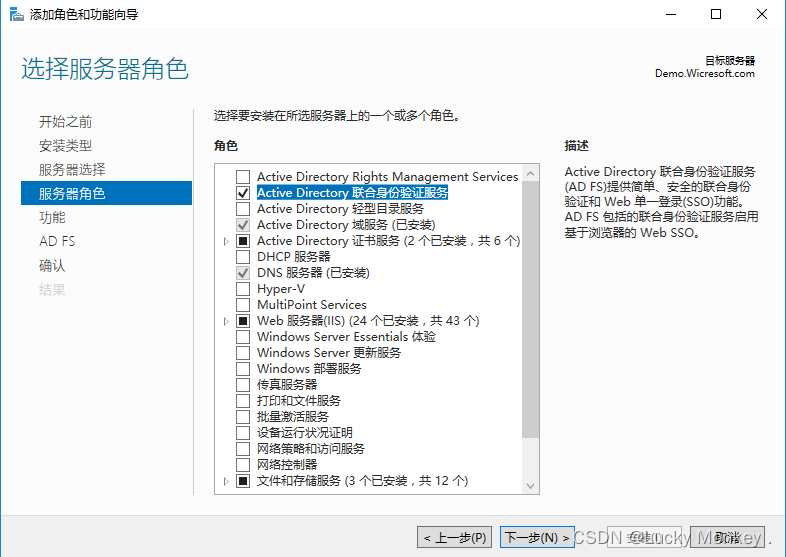Toggle 文件和存储服务 checkbox
This screenshot has width=786, height=557.
pyautogui.click(x=243, y=481)
